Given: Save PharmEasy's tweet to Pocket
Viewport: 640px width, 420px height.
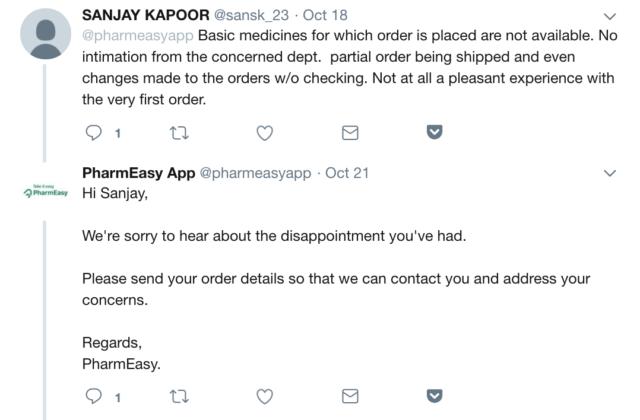Looking at the screenshot, I should click(435, 397).
